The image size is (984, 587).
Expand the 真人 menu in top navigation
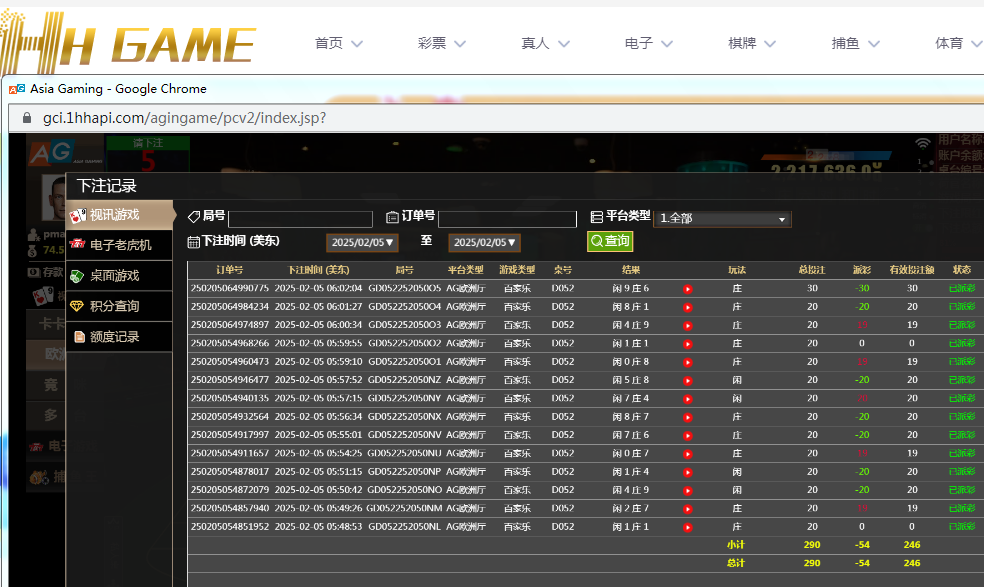546,43
